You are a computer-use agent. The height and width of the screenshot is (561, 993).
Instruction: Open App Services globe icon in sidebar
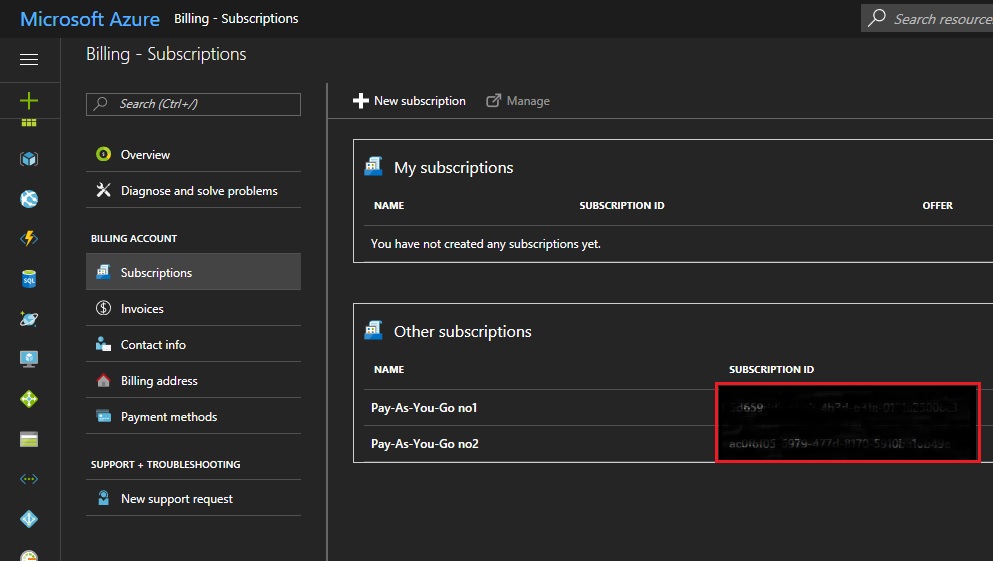(29, 199)
